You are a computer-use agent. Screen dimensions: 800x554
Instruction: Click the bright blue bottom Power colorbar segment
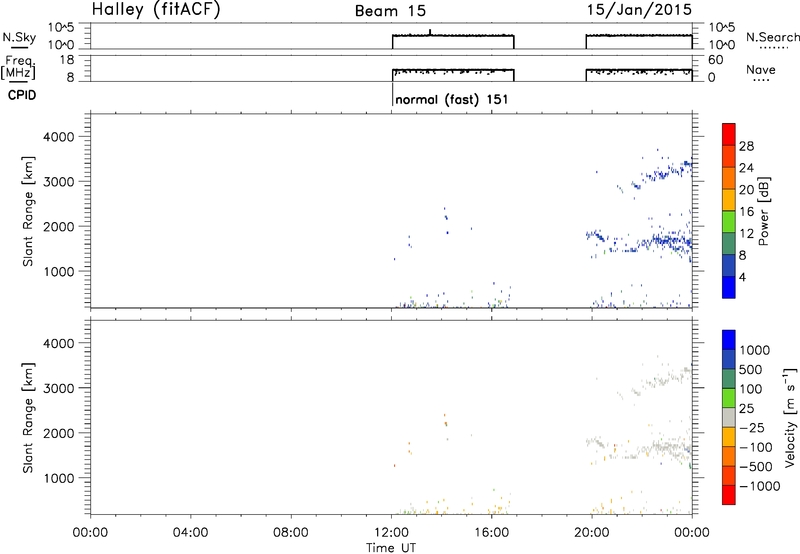(x=729, y=287)
